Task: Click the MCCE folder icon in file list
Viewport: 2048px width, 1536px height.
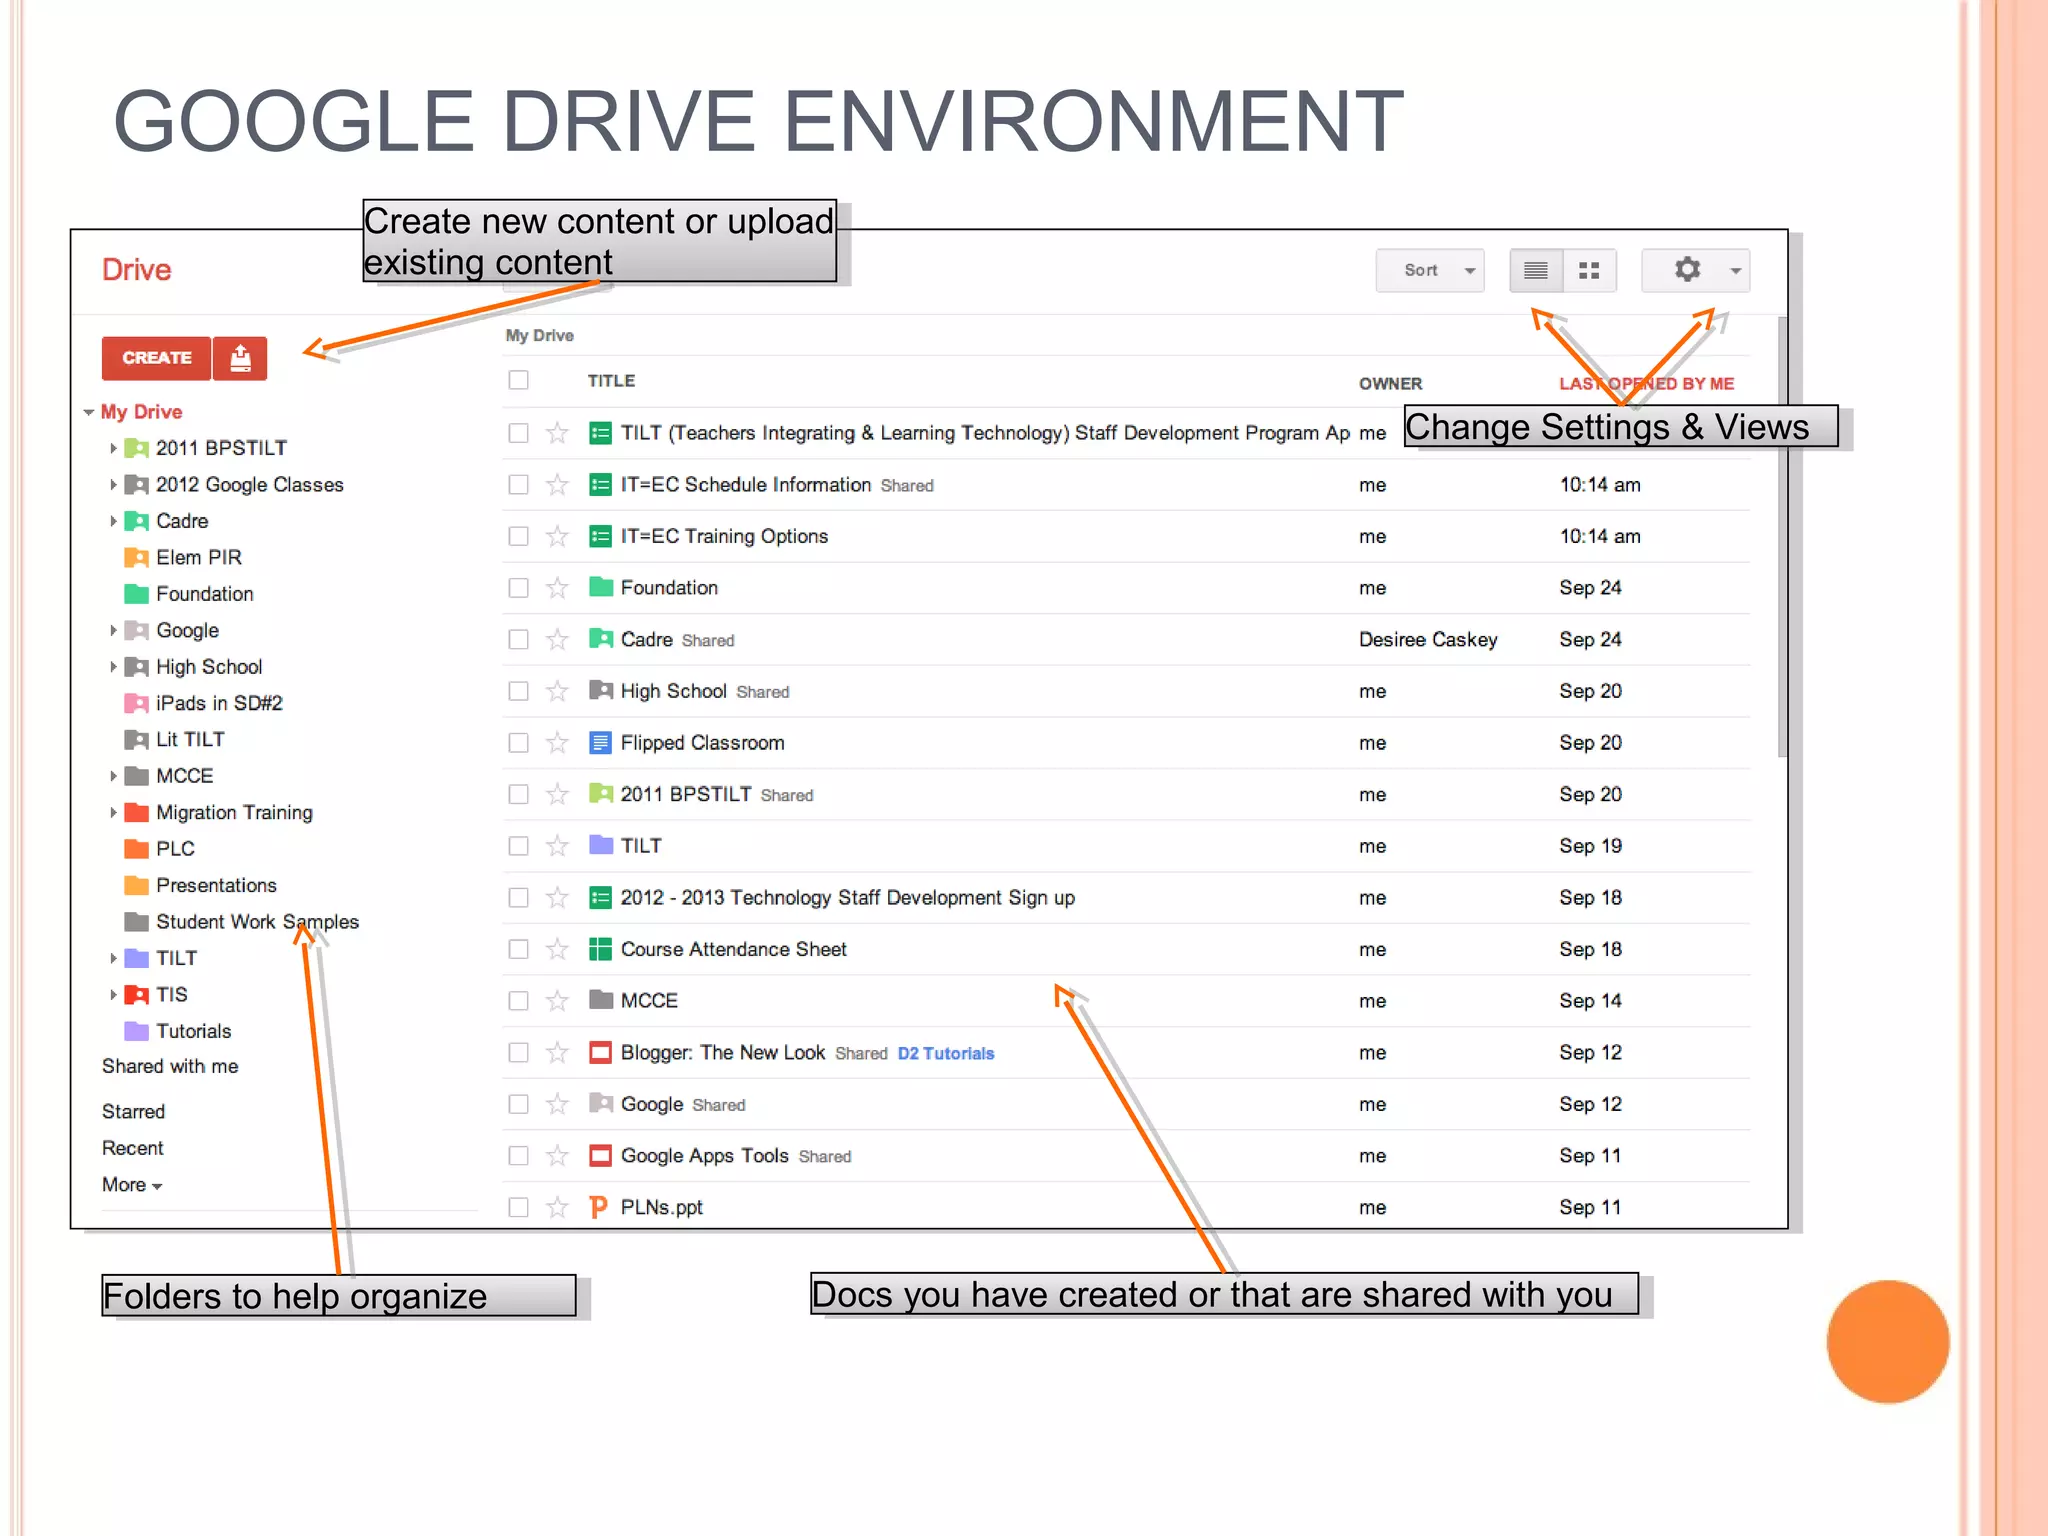Action: point(600,1000)
